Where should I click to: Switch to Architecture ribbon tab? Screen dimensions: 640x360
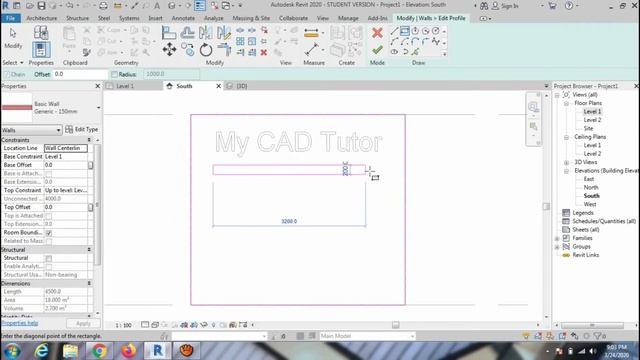pyautogui.click(x=42, y=18)
